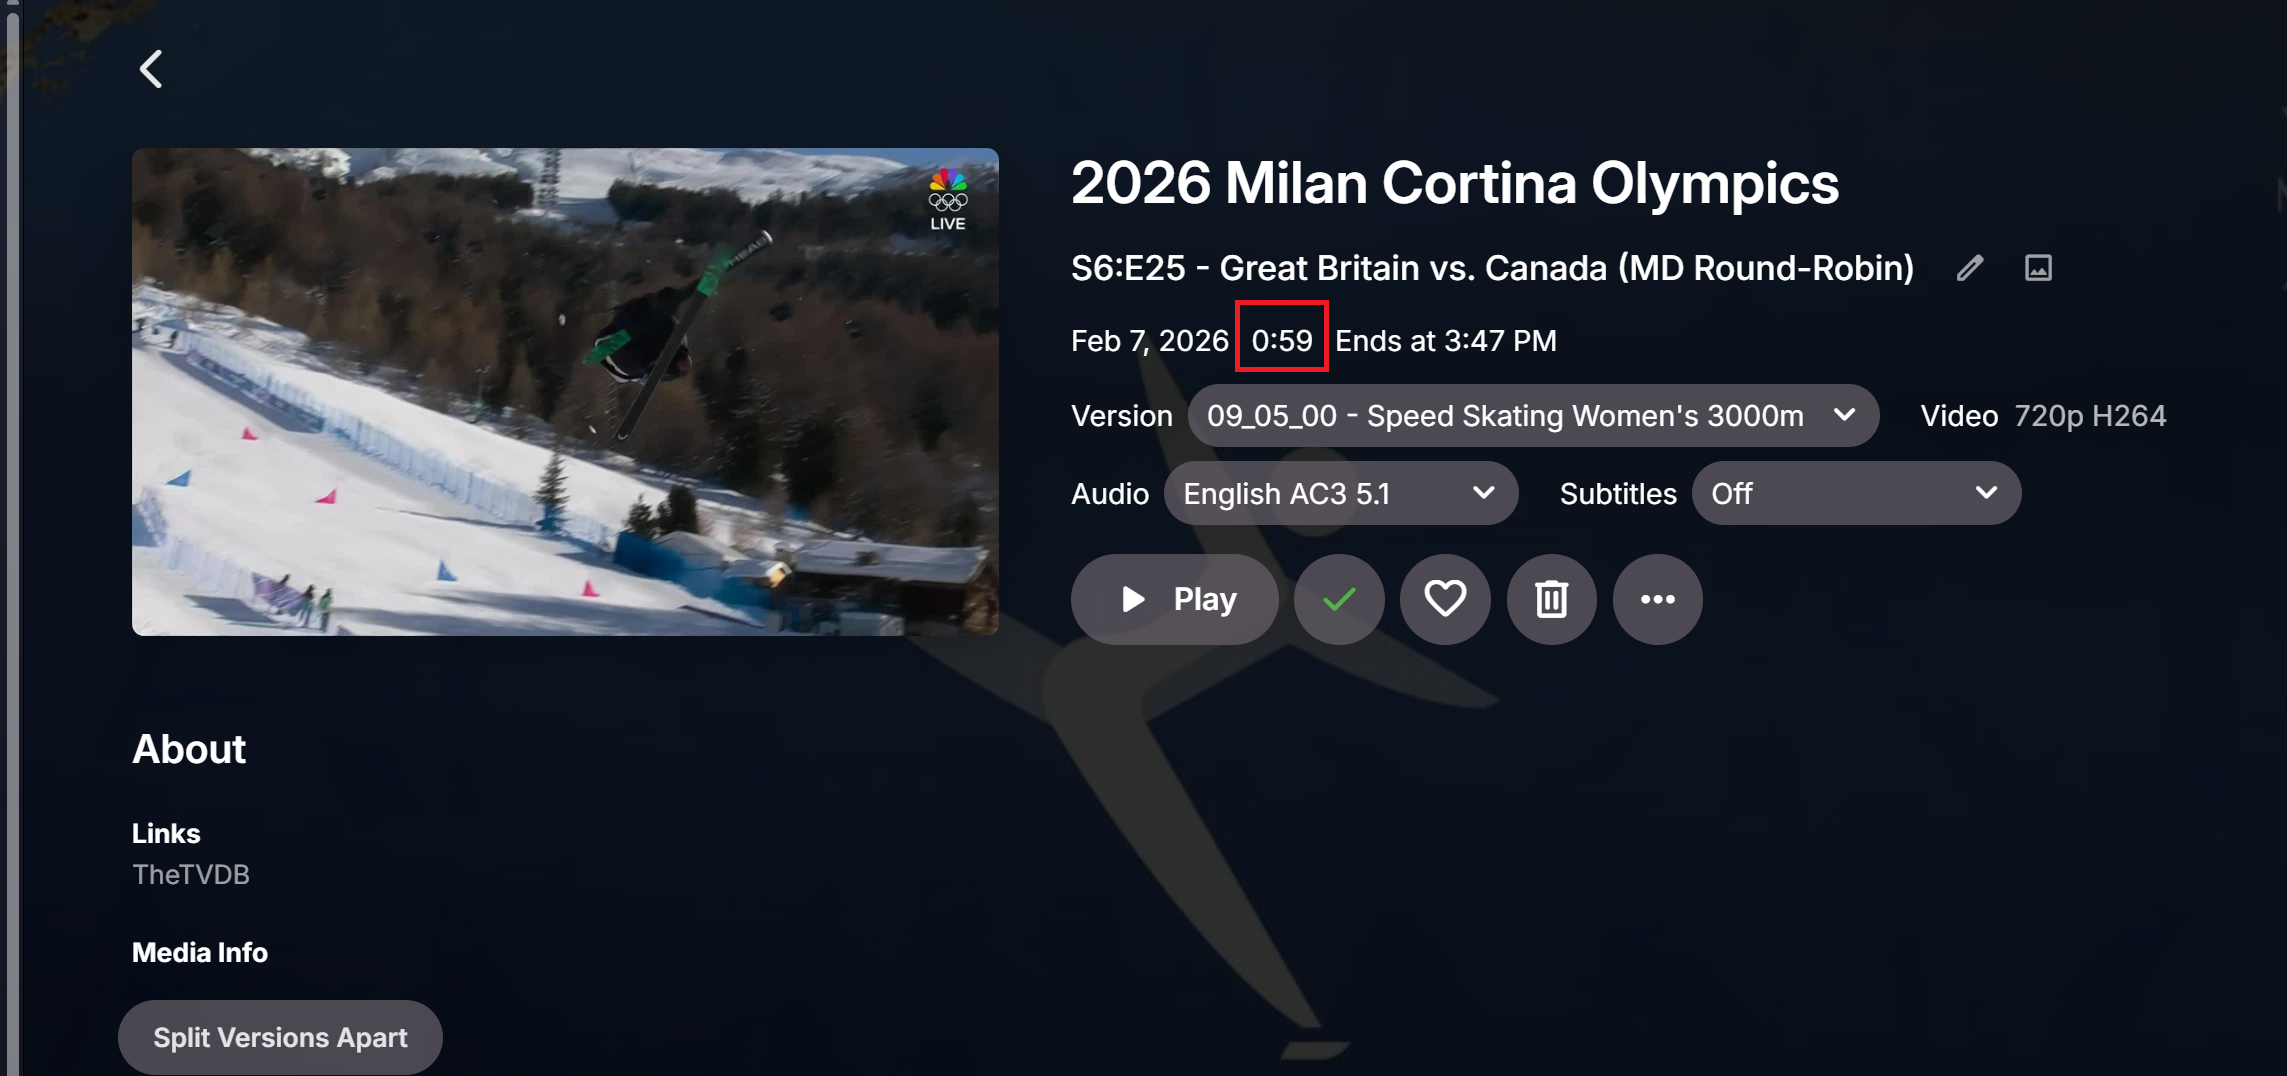The height and width of the screenshot is (1076, 2287).
Task: Click the episode thumbnail image
Action: coord(565,392)
